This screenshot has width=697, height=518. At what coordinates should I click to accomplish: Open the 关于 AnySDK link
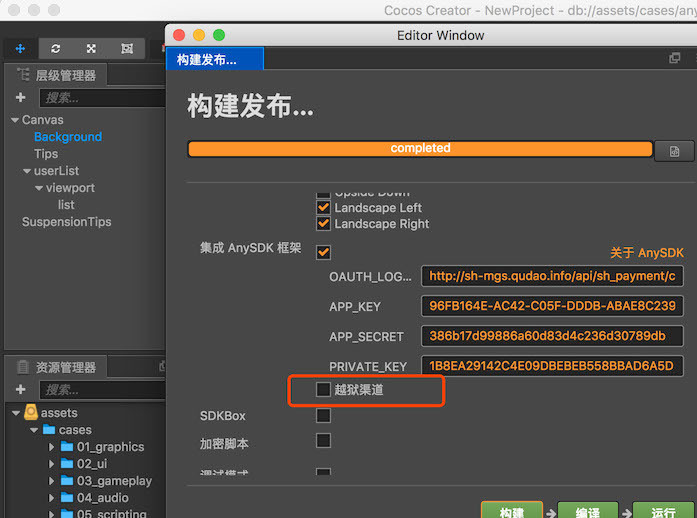click(647, 253)
